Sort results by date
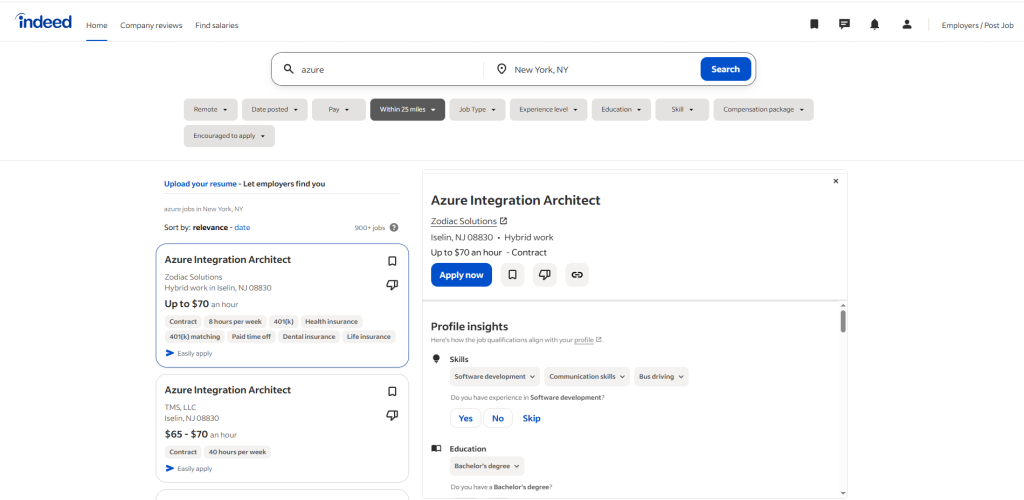The width and height of the screenshot is (1024, 500). point(242,228)
